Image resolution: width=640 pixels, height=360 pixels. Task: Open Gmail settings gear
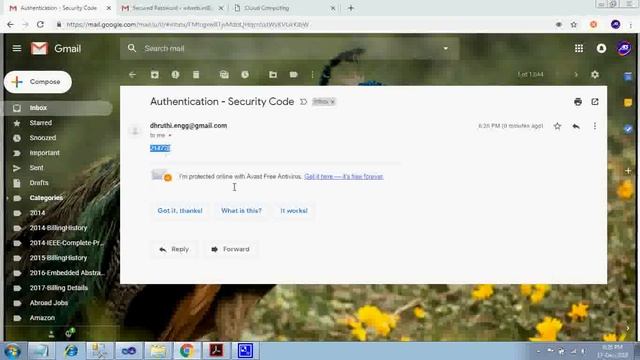point(595,75)
